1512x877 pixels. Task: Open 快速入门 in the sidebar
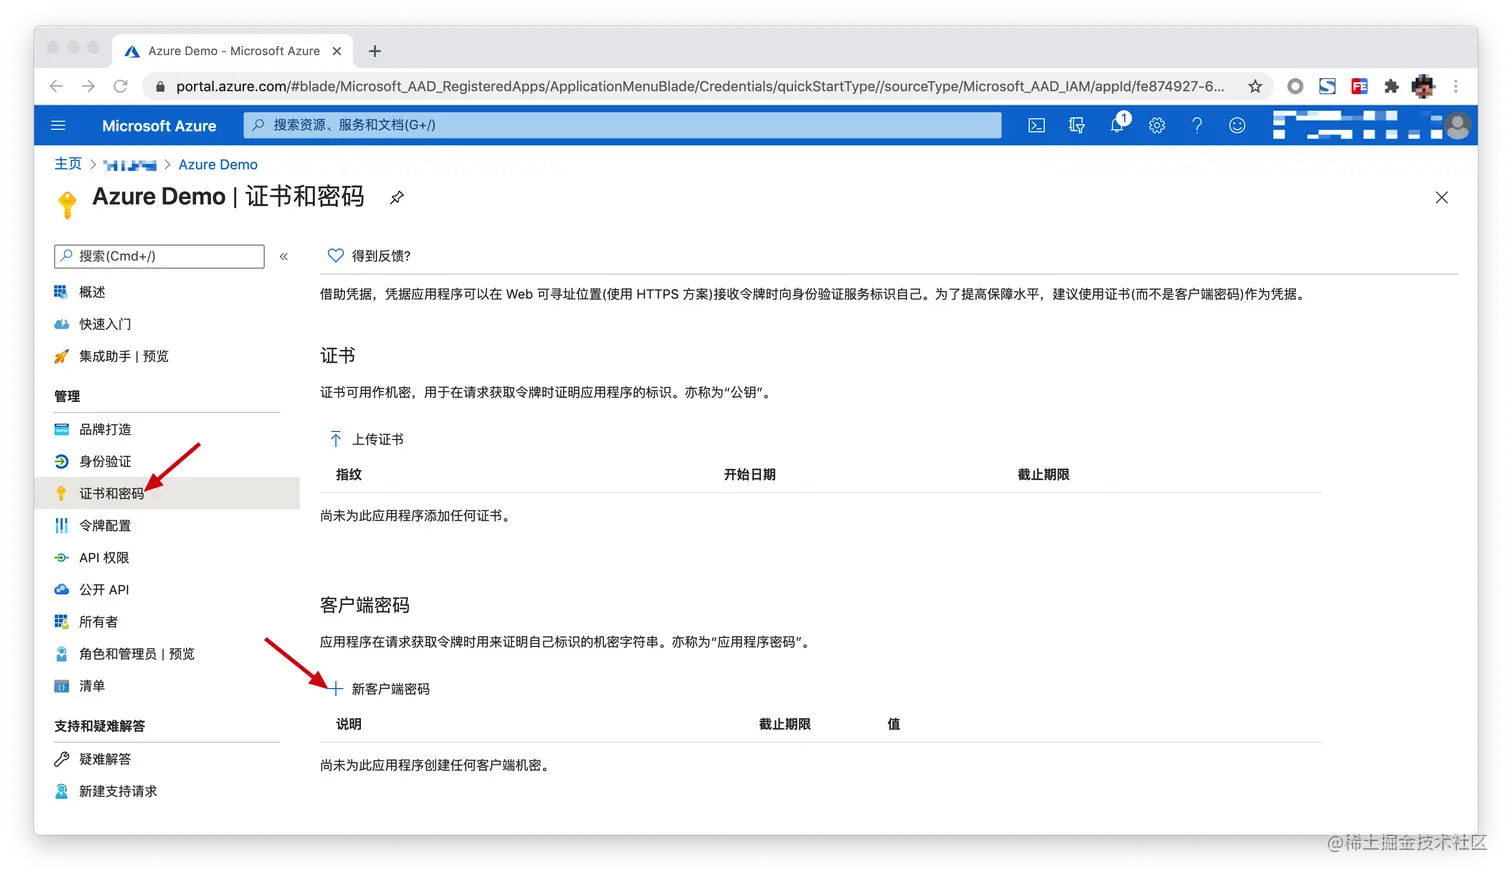click(105, 324)
